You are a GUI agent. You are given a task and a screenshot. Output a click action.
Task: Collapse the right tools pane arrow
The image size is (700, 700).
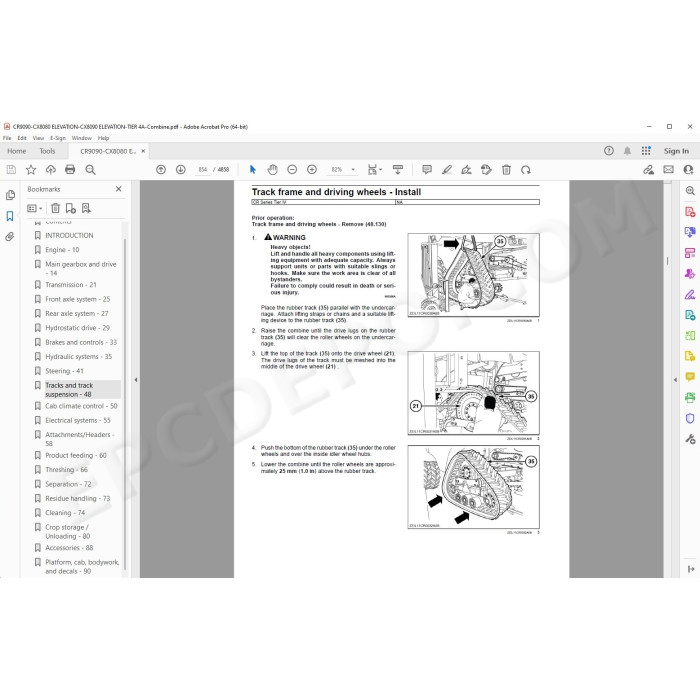coord(675,380)
